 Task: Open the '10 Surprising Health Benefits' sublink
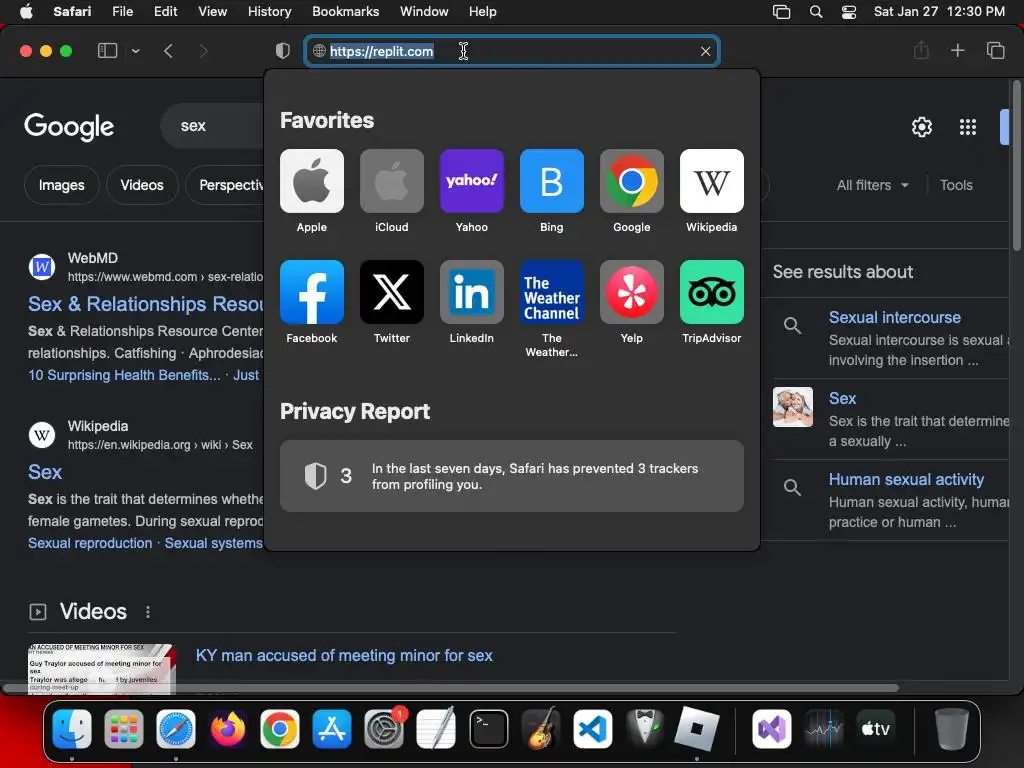124,376
